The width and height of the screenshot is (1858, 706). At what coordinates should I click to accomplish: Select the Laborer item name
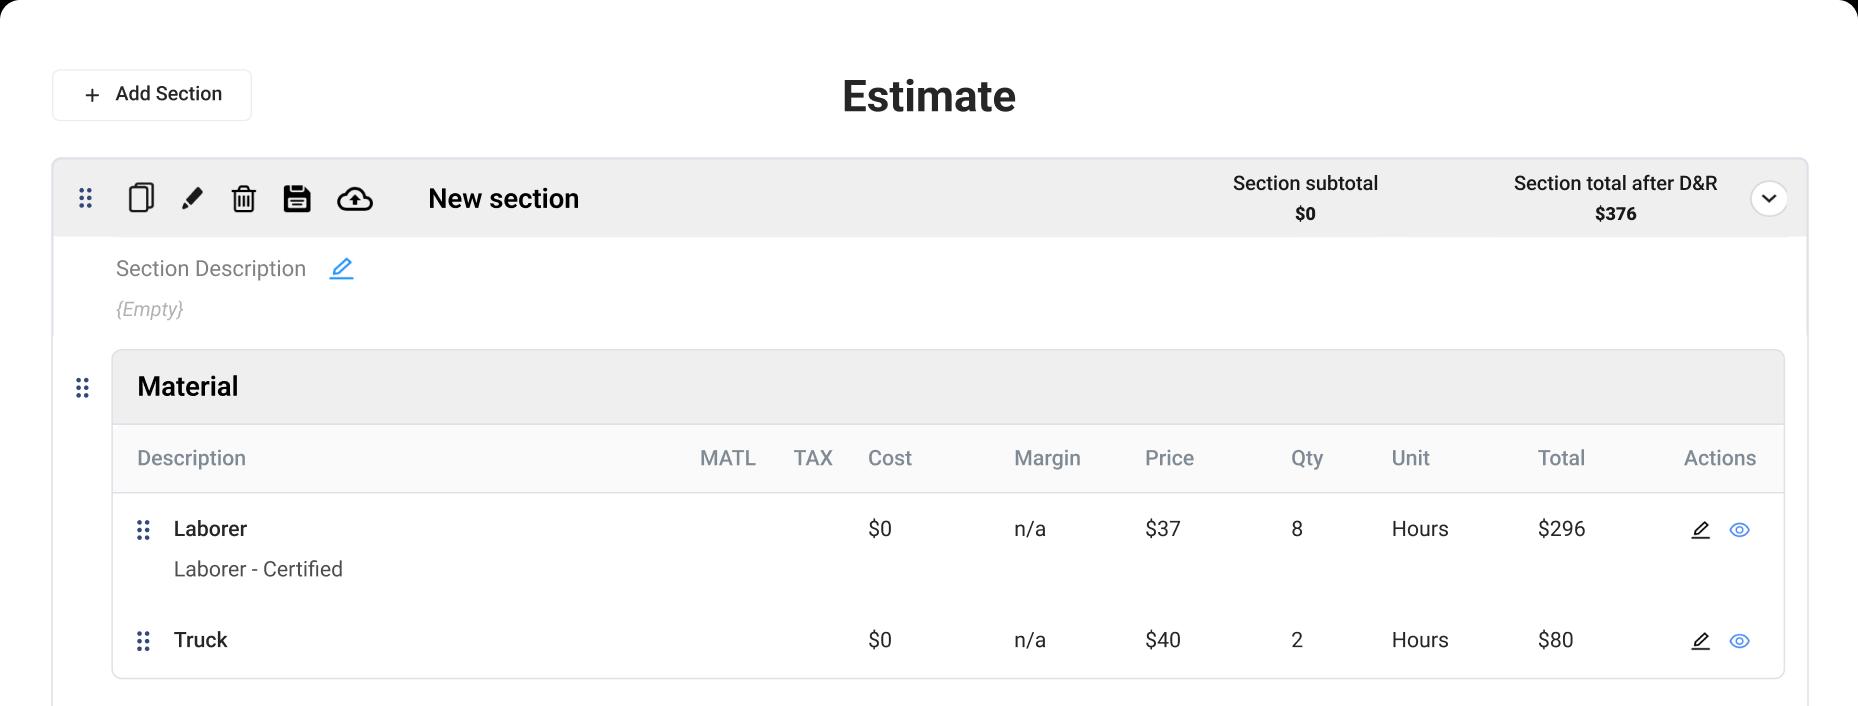point(210,529)
